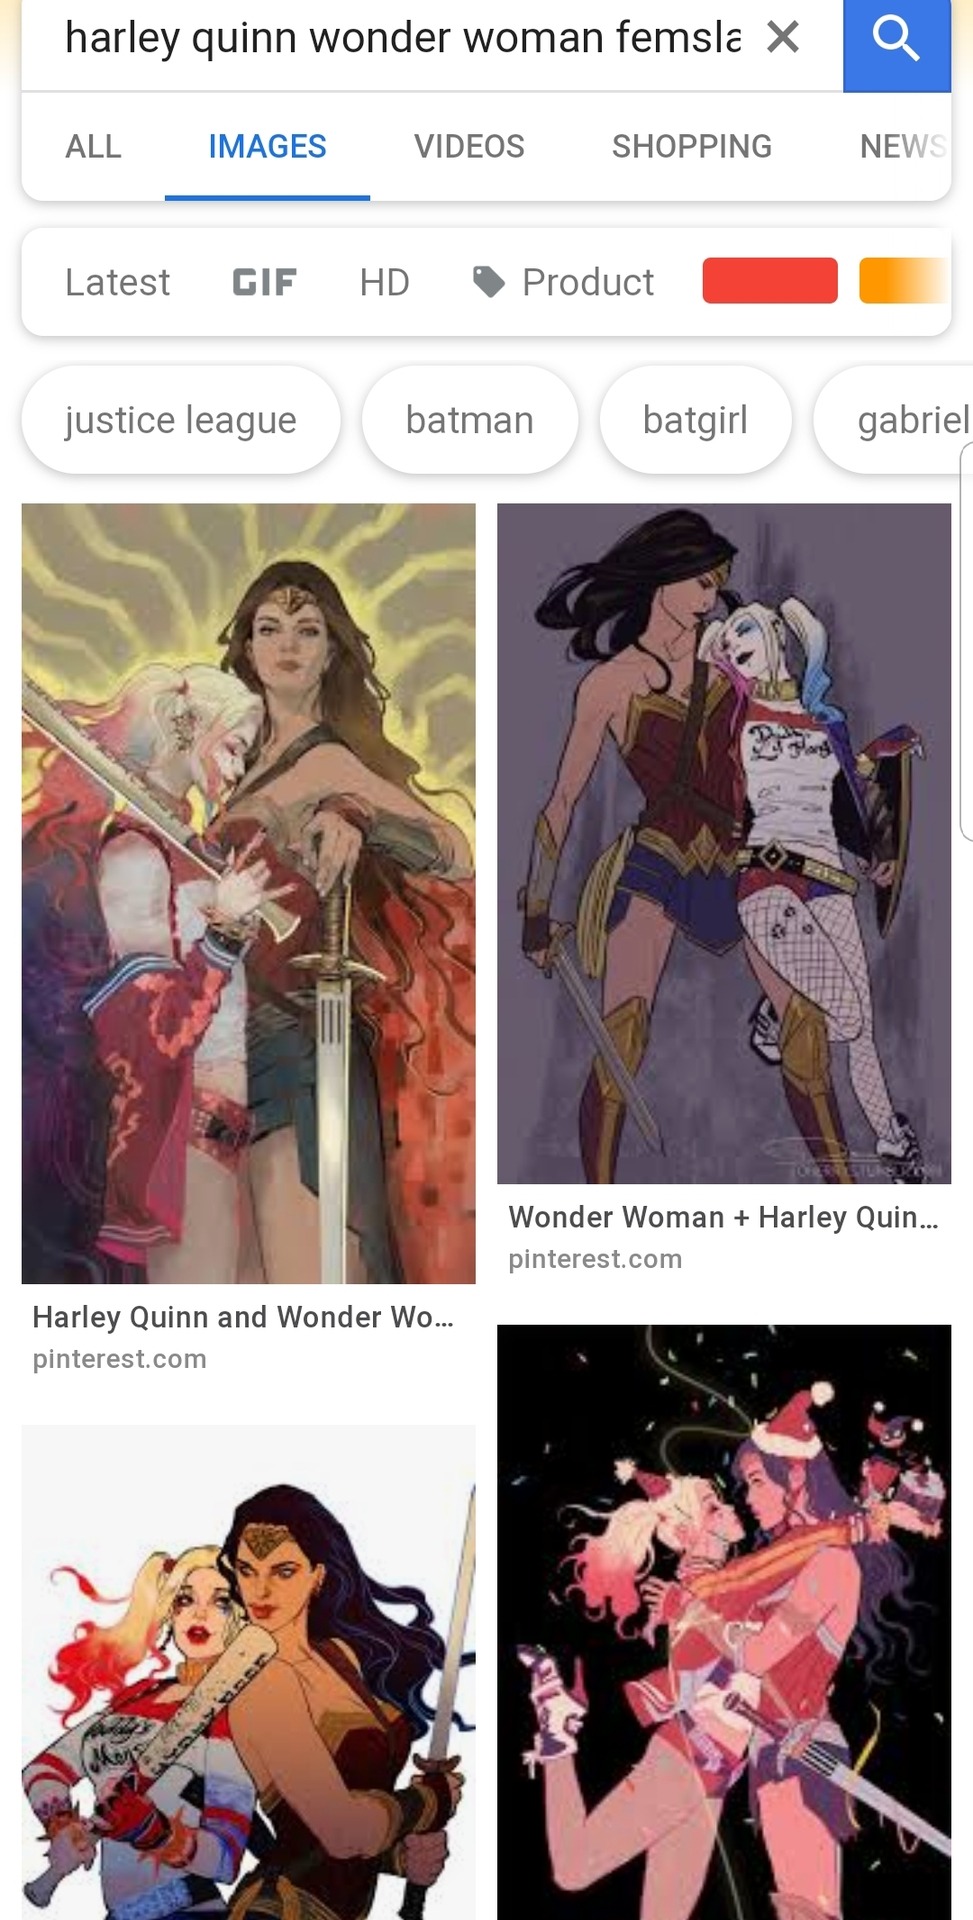
Task: Select the justice league suggestion chip
Action: pos(181,420)
